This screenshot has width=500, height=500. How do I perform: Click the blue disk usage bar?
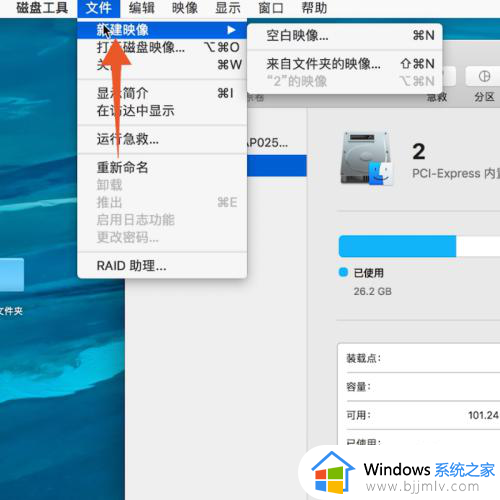click(397, 246)
